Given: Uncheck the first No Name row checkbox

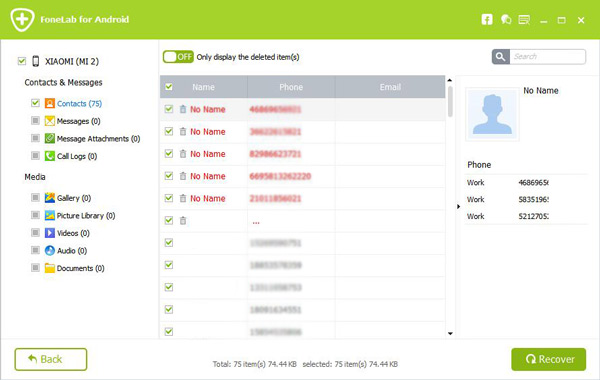Looking at the screenshot, I should point(169,109).
